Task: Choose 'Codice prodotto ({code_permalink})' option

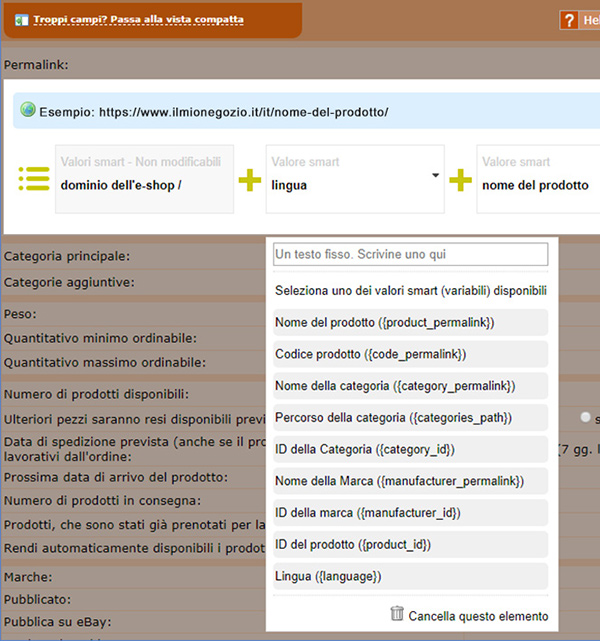Action: pos(410,354)
